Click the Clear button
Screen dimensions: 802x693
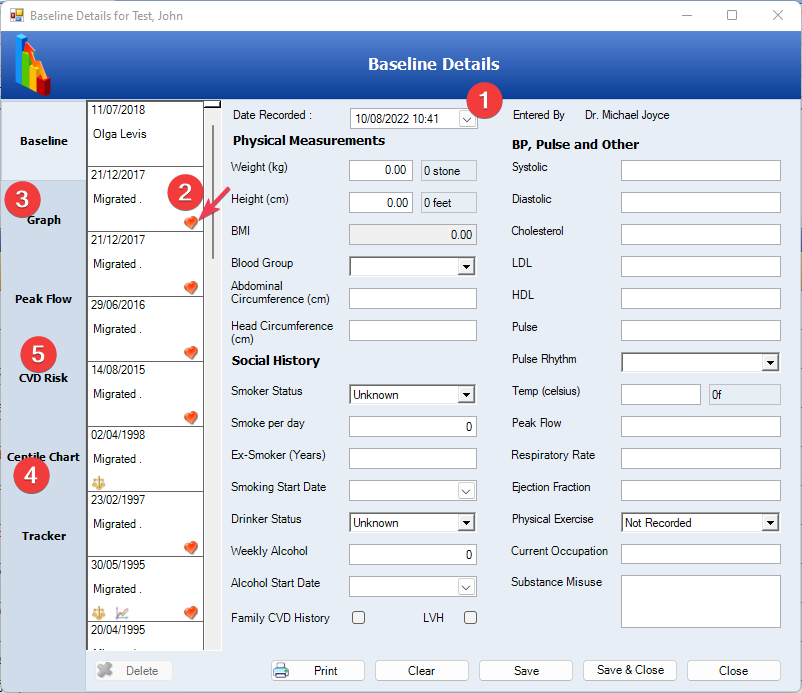[x=421, y=671]
